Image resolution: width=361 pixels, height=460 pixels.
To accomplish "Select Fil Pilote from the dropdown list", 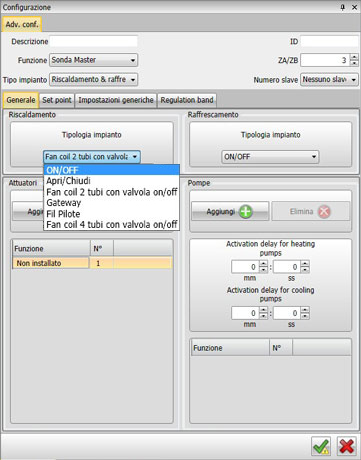I will (x=112, y=214).
